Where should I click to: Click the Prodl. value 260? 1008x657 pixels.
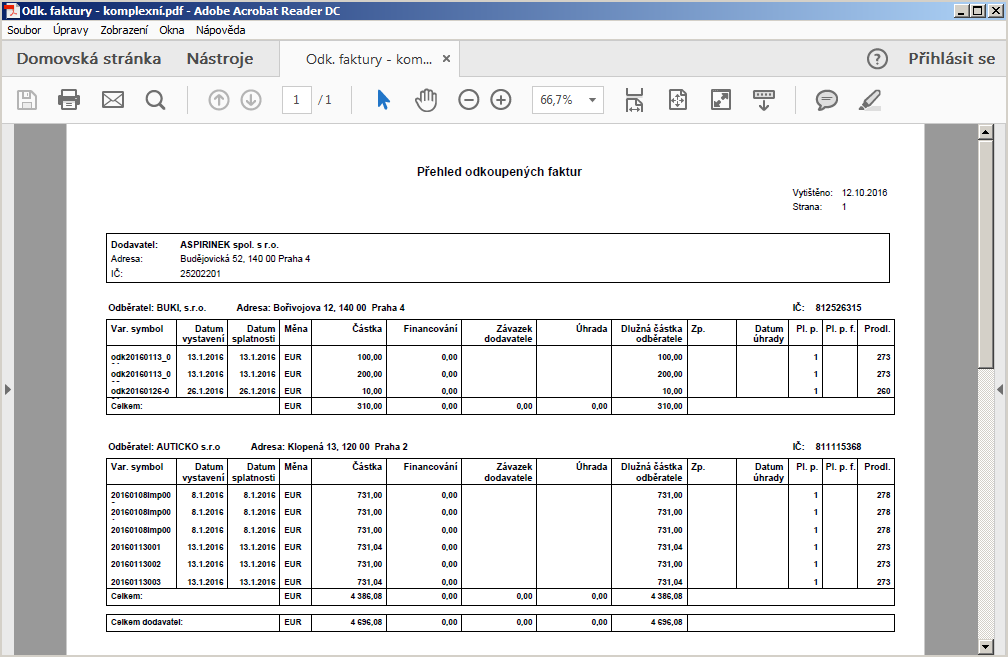pos(883,391)
